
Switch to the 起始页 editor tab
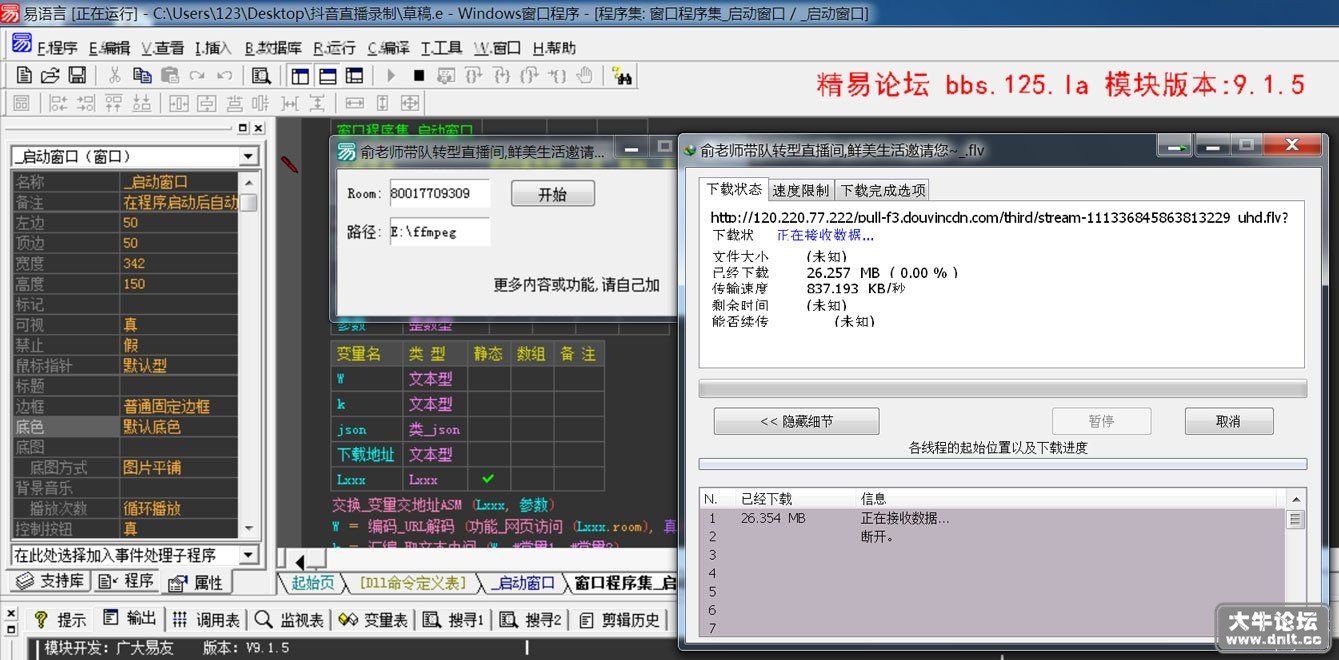[x=312, y=583]
